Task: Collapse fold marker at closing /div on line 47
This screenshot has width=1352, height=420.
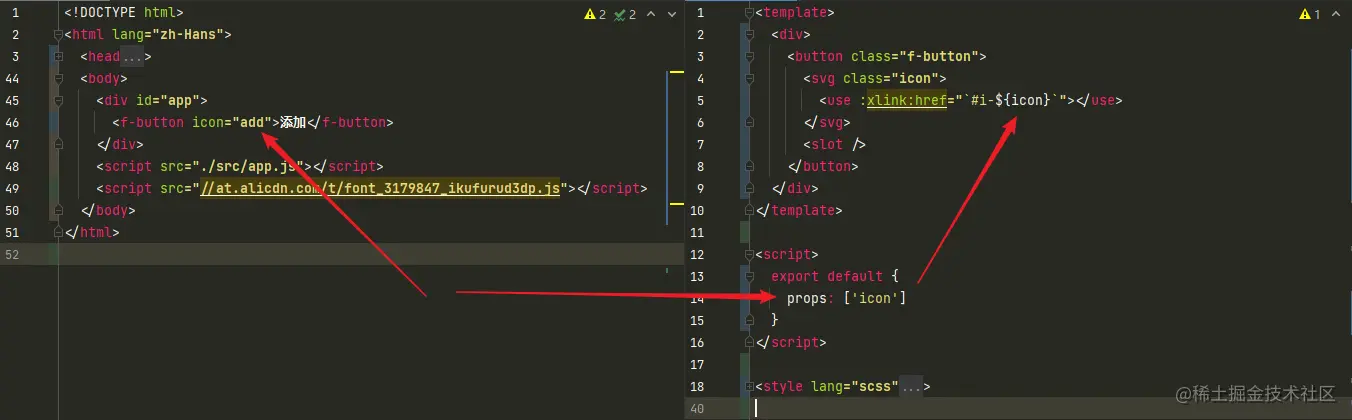Action: (58, 144)
